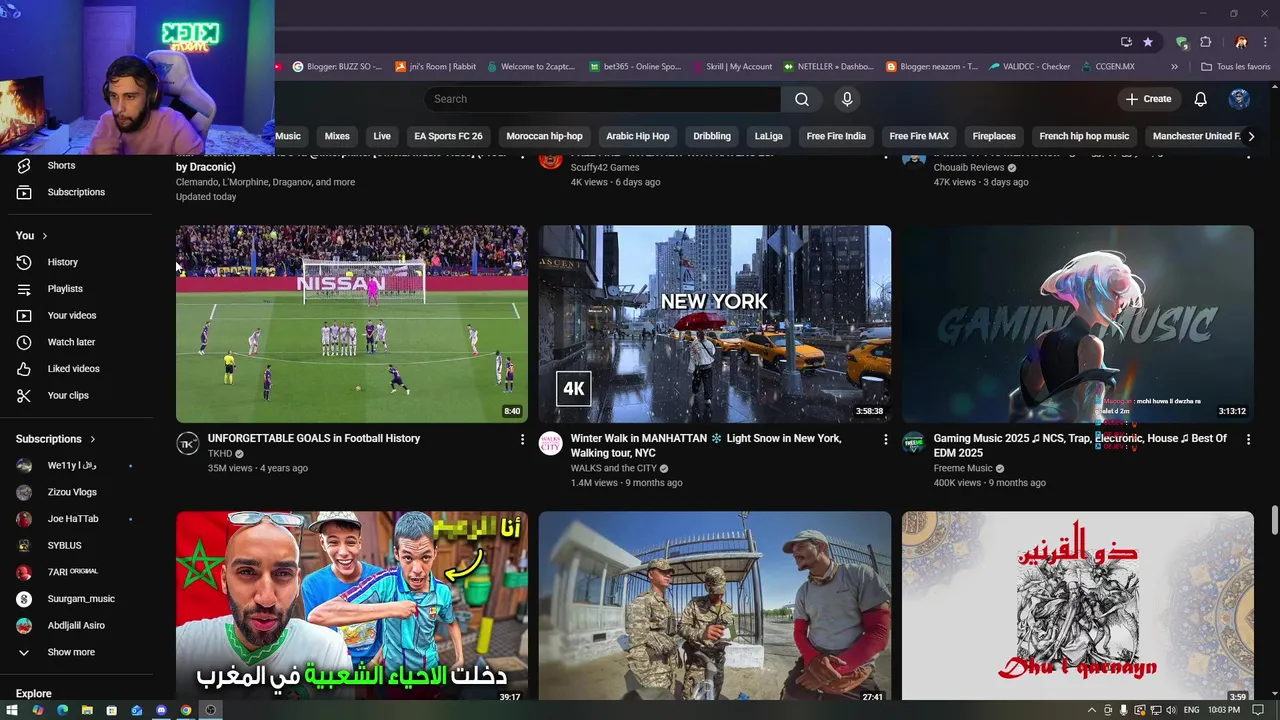This screenshot has height=720, width=1280.
Task: Open Abdljalil Asiro subscription
Action: (x=76, y=625)
